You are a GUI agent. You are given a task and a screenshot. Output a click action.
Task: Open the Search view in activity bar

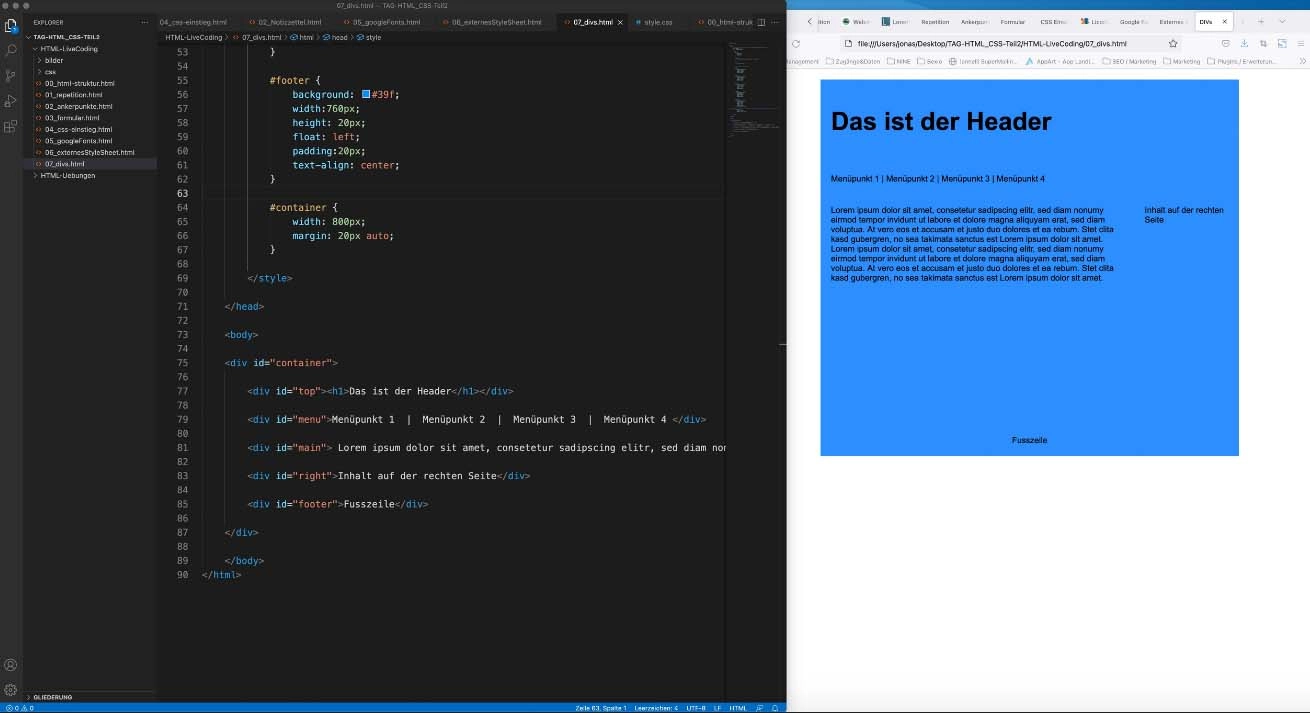(x=11, y=49)
